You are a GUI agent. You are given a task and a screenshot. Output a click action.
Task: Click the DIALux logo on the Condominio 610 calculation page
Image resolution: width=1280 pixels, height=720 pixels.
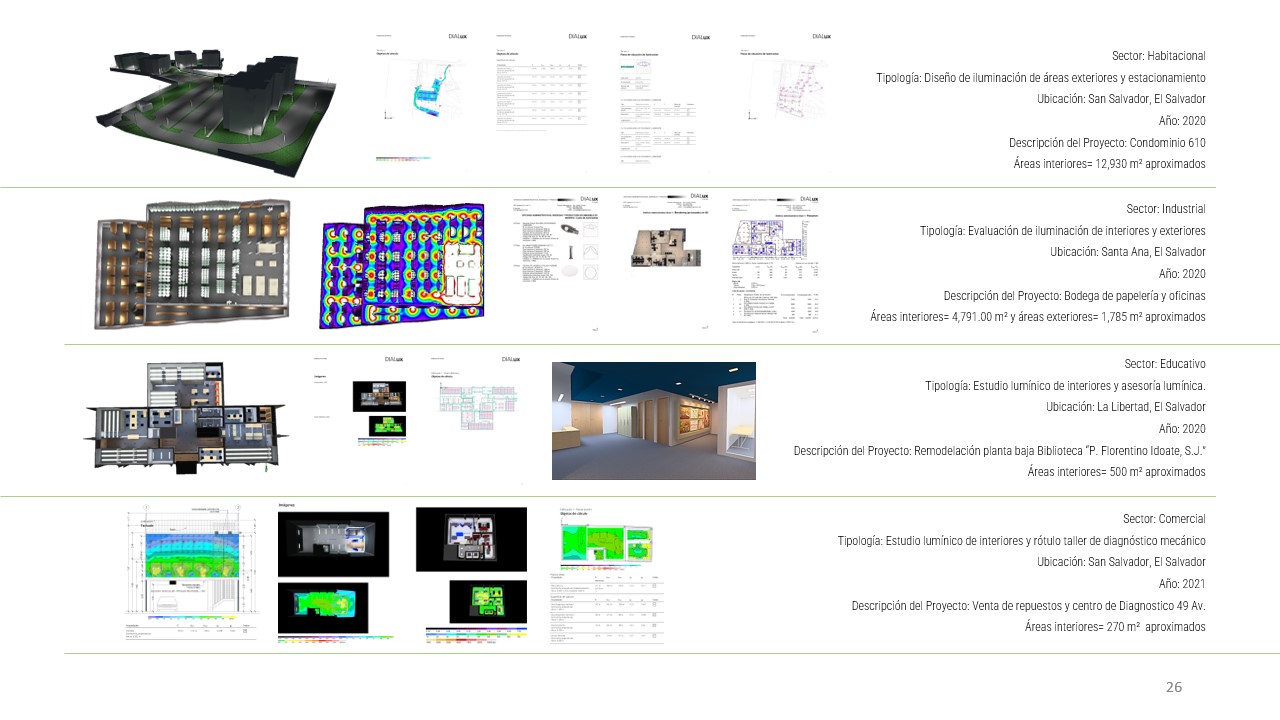[x=456, y=36]
